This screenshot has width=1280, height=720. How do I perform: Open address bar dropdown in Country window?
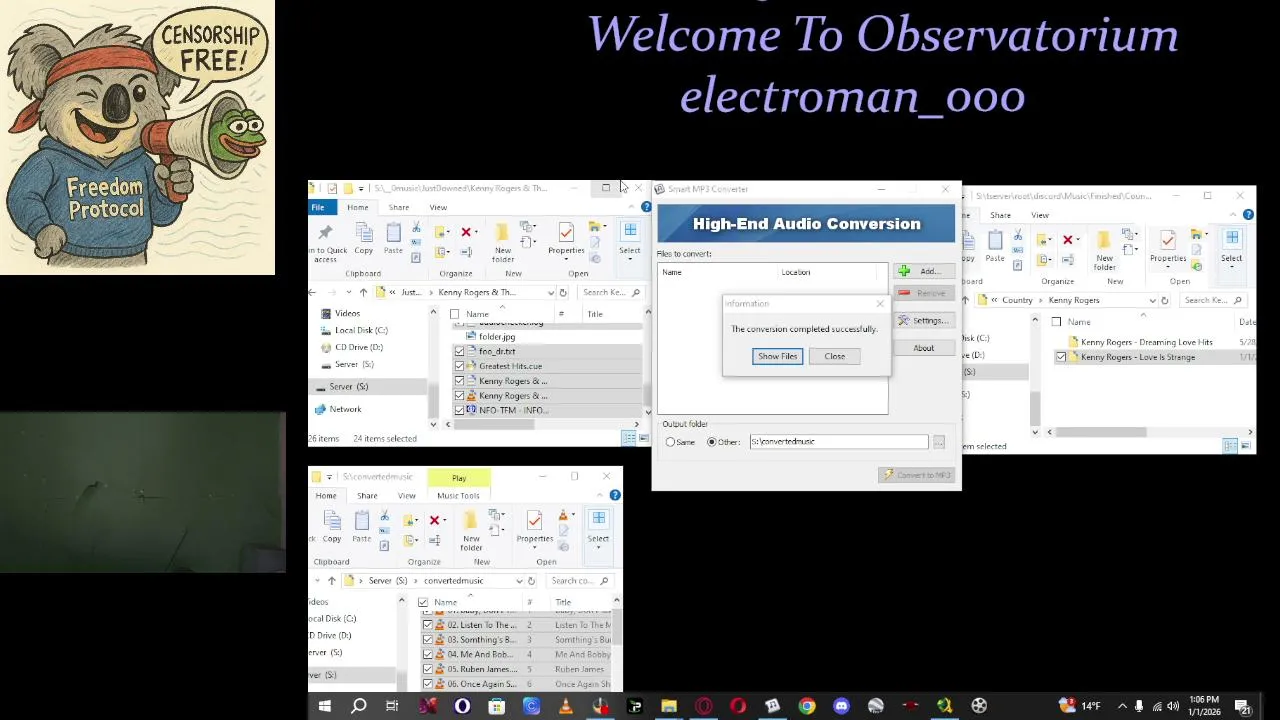click(x=1152, y=301)
